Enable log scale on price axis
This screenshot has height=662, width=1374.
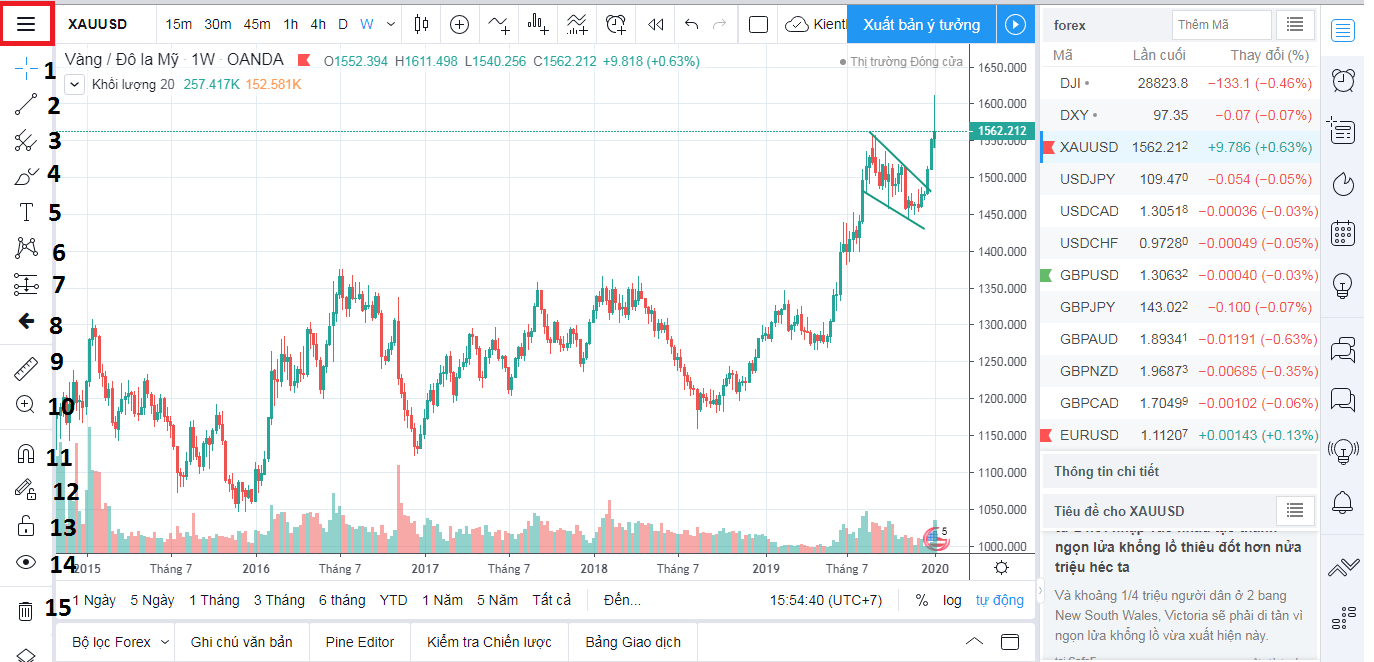952,600
